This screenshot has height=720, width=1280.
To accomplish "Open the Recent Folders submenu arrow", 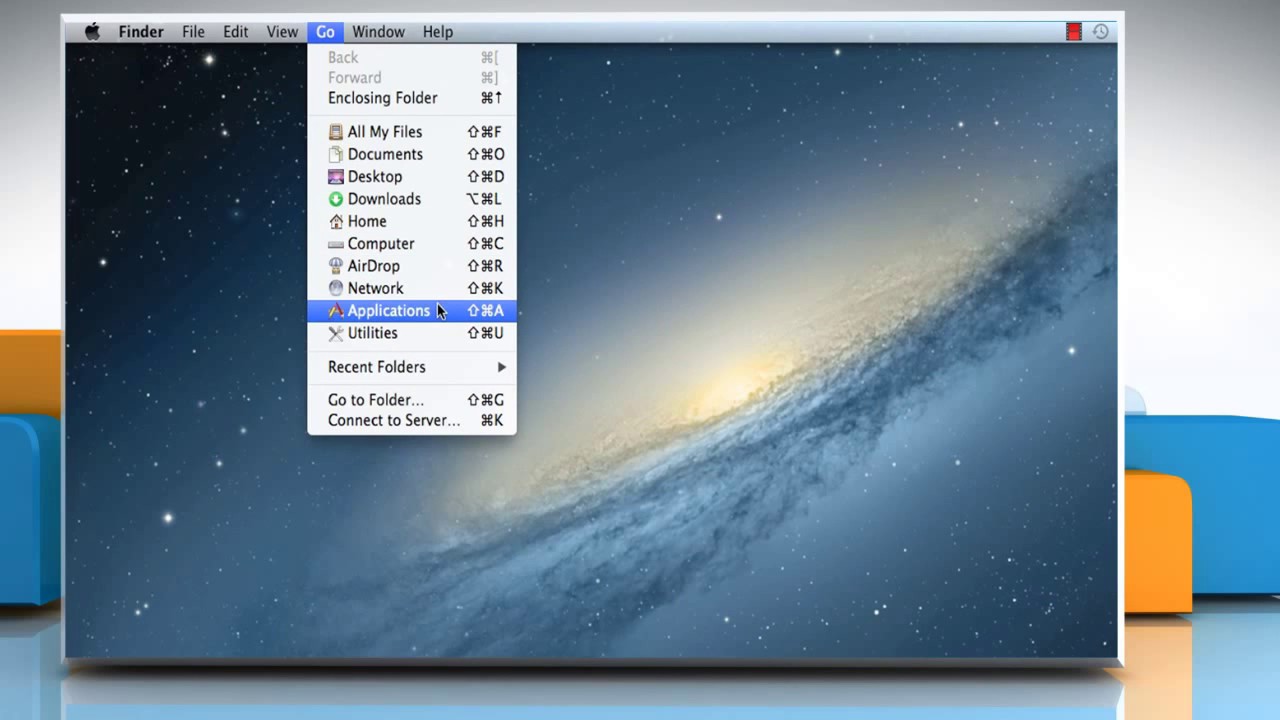I will [x=501, y=367].
